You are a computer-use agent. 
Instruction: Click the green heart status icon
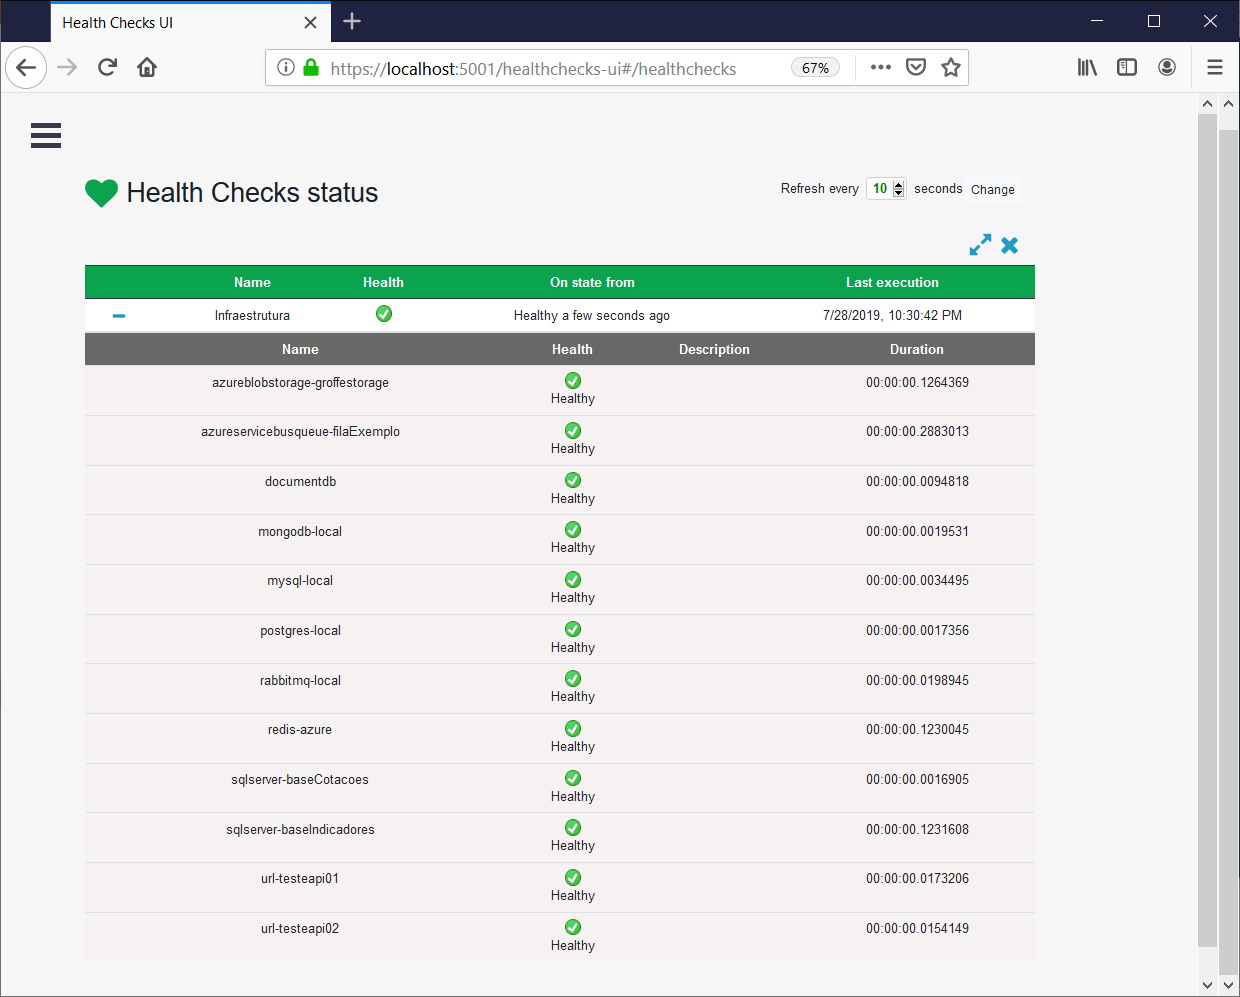(101, 192)
